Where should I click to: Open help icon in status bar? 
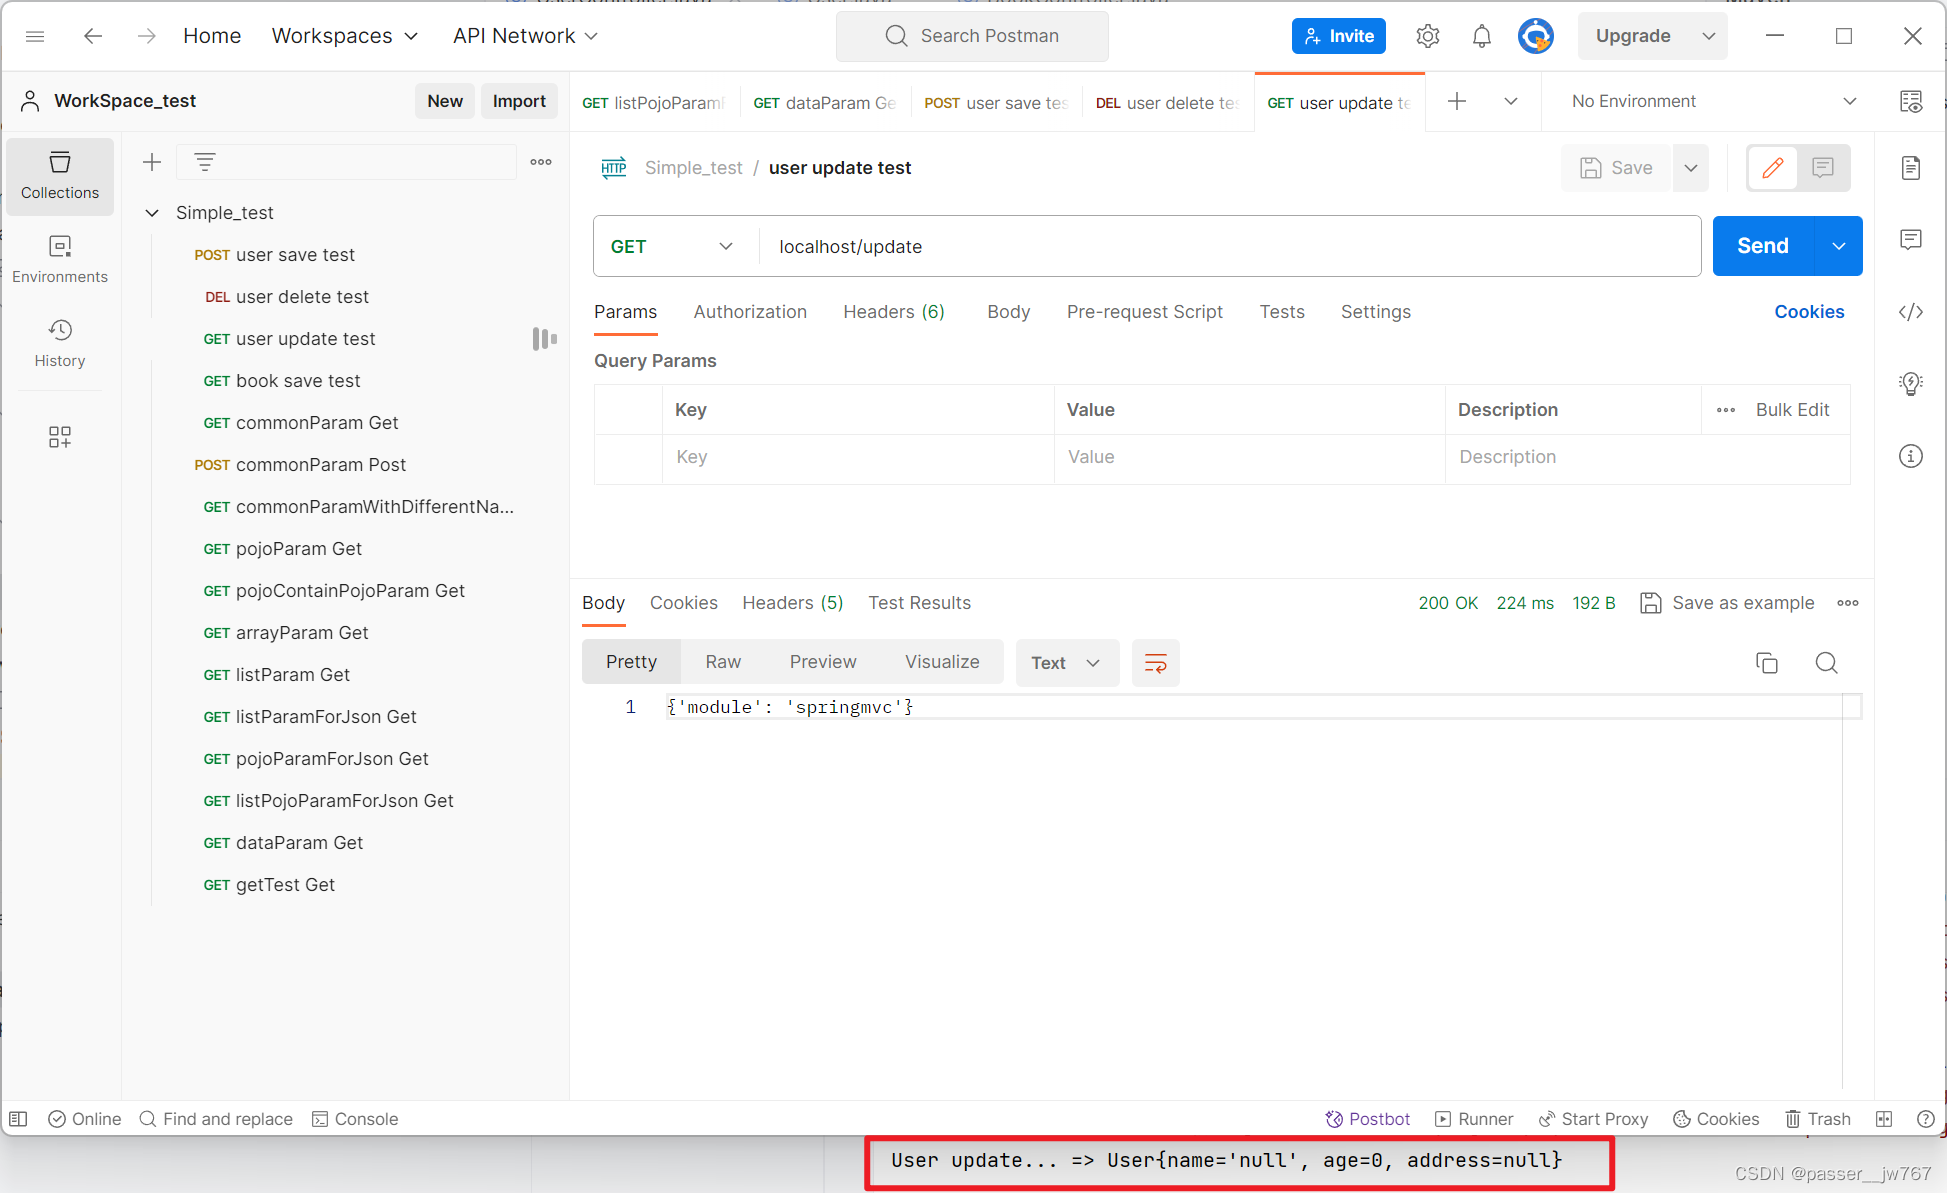pos(1925,1119)
